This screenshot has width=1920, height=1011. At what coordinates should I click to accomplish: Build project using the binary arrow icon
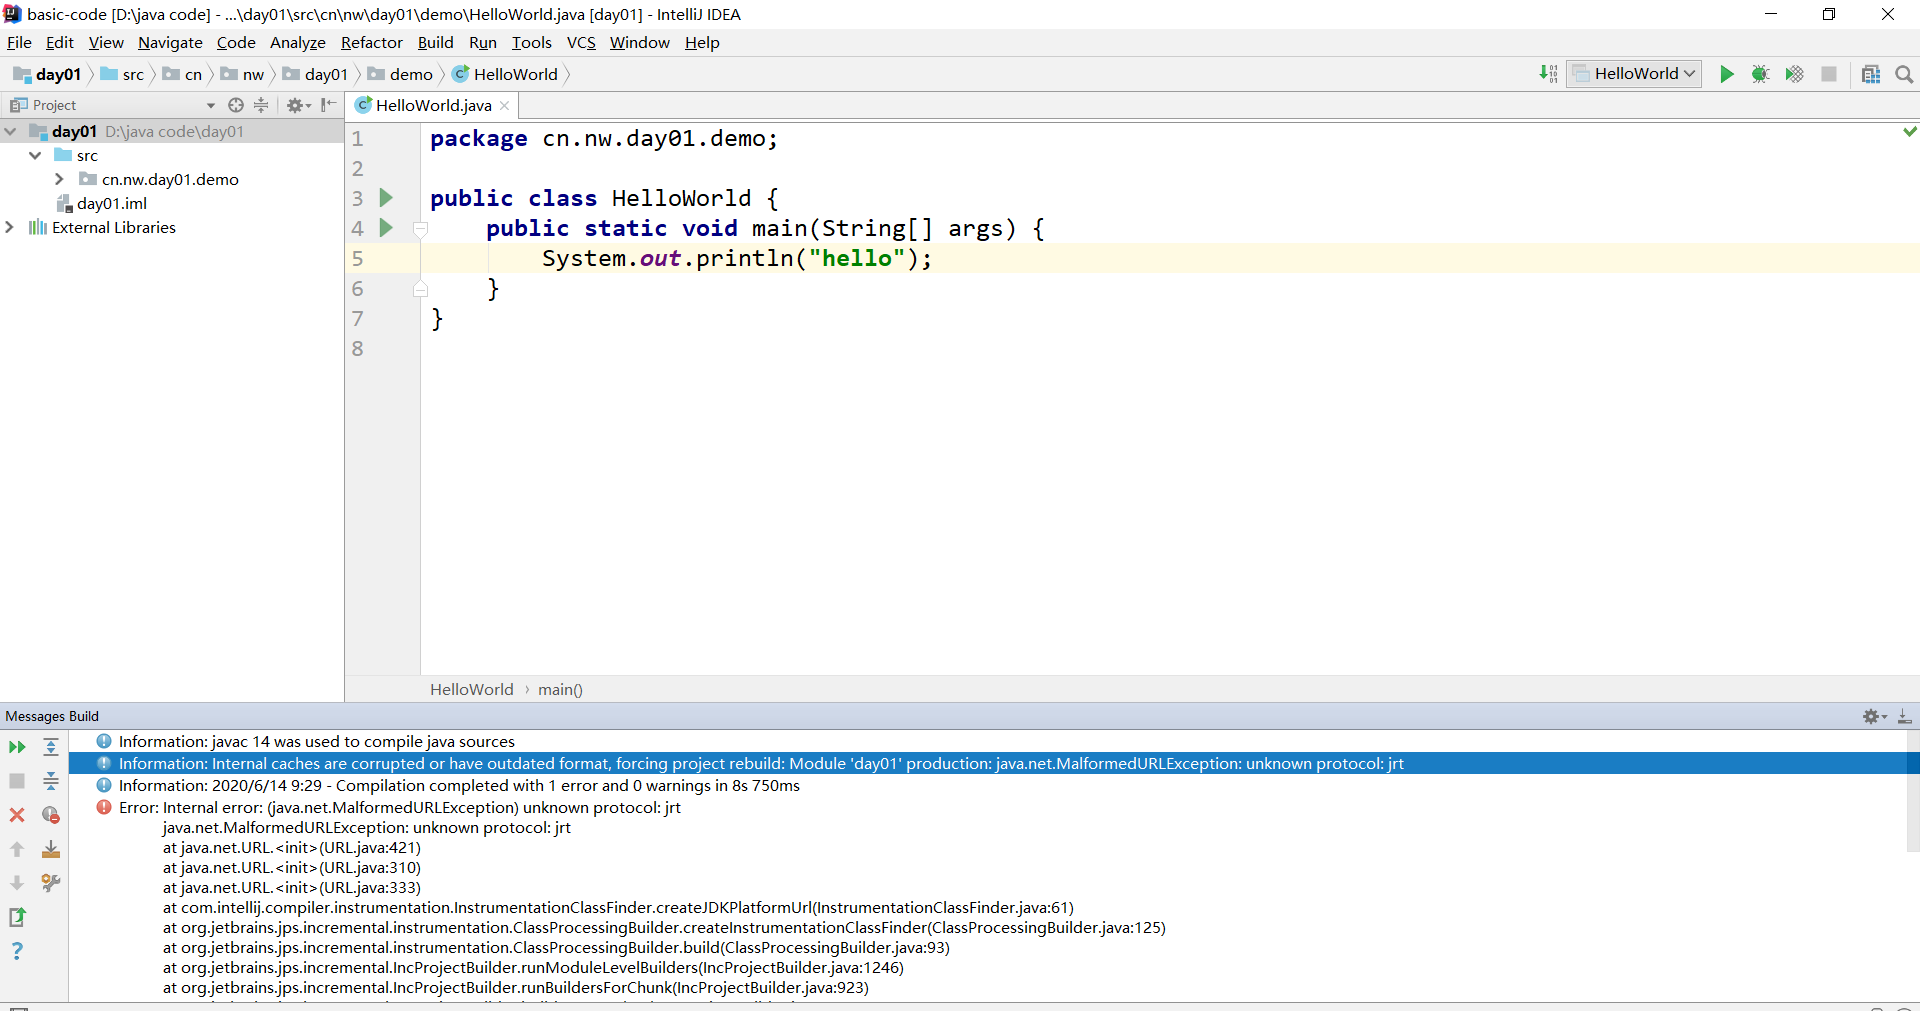pos(1548,74)
